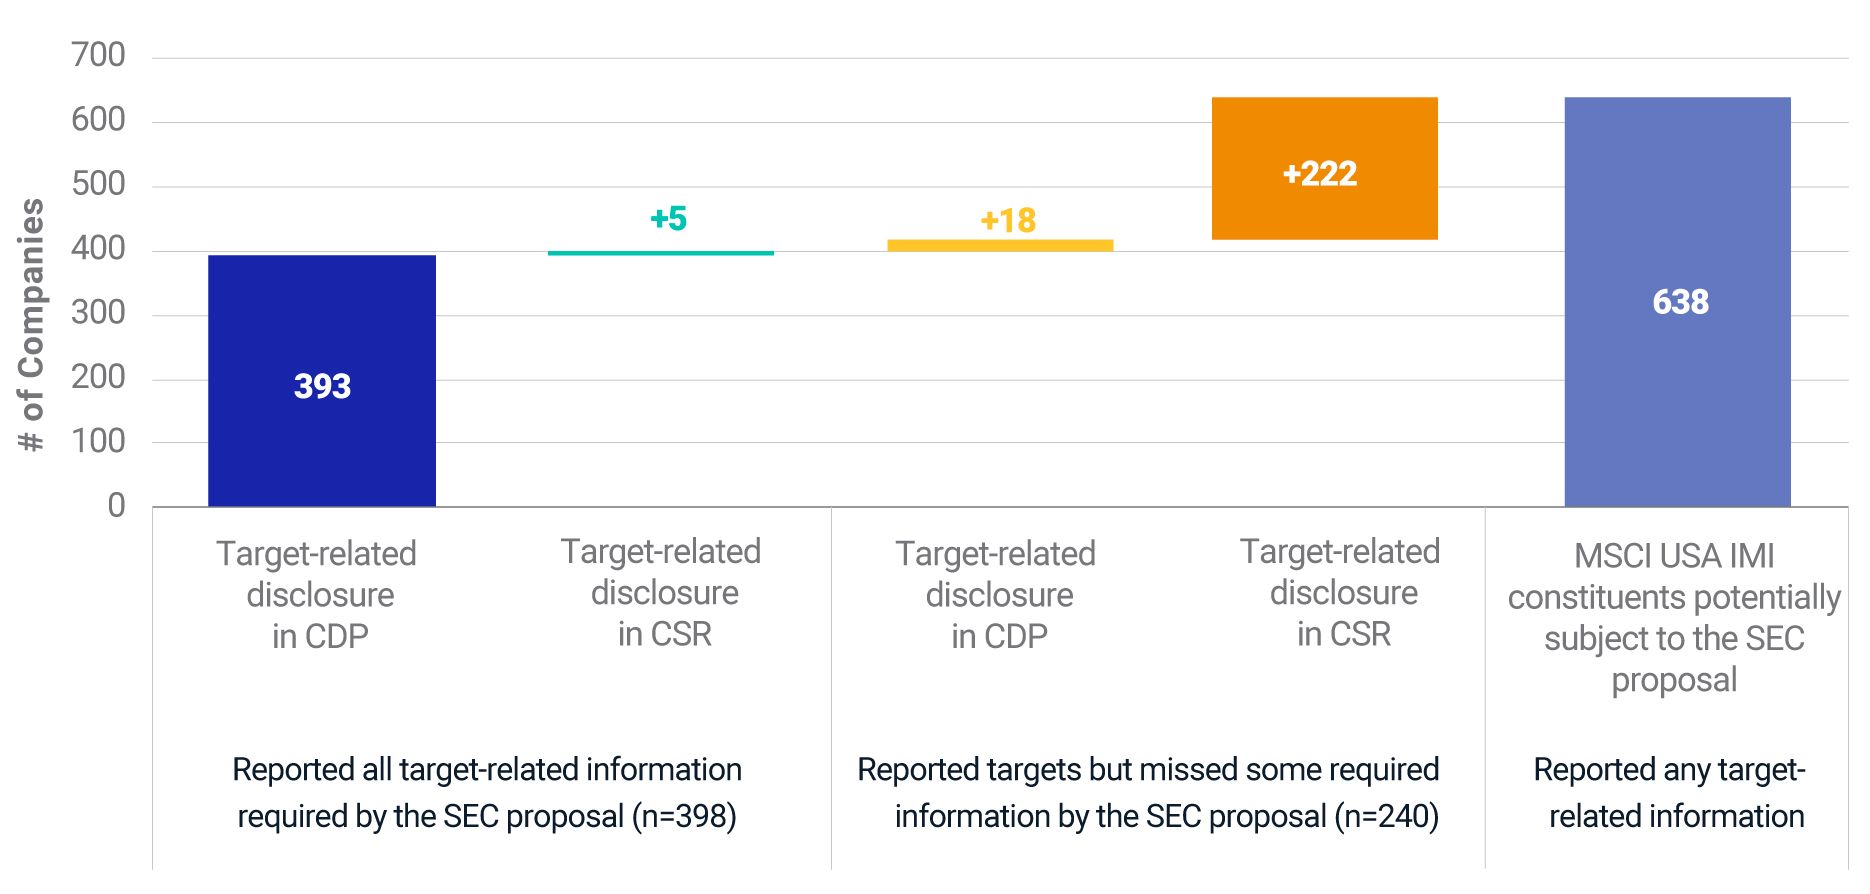Click the teal +5 bar line
The height and width of the screenshot is (894, 1870).
point(660,253)
